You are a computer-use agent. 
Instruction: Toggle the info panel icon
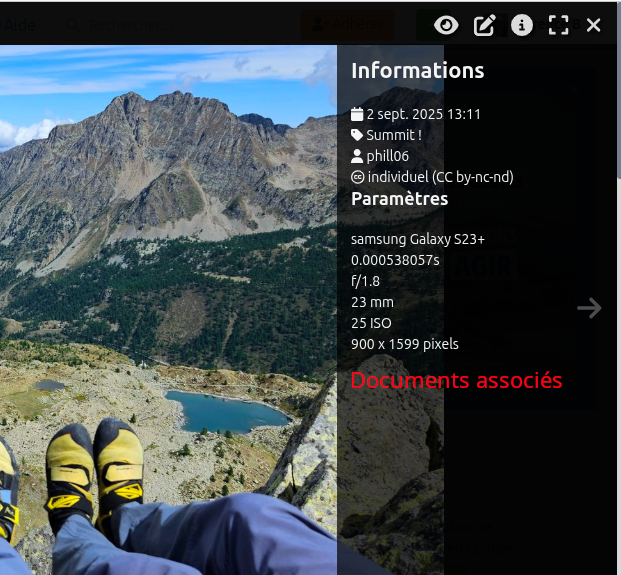coord(522,25)
